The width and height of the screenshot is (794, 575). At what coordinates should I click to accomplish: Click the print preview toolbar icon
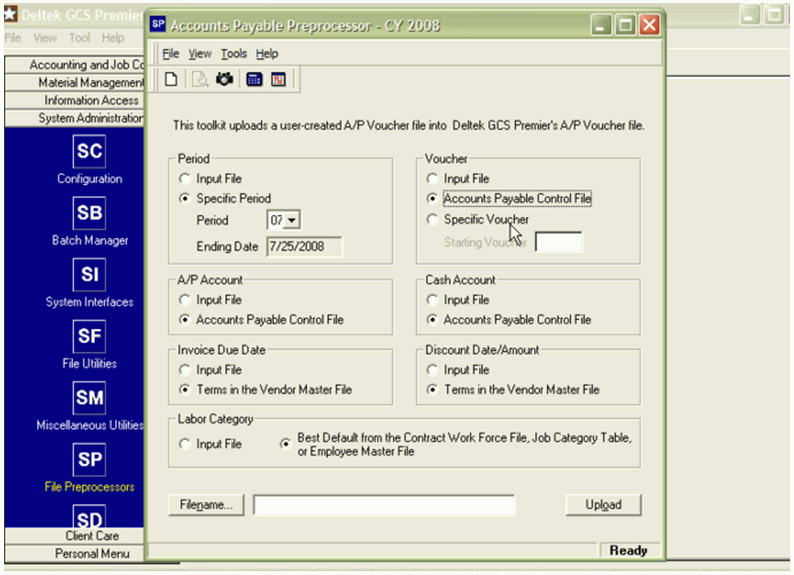[x=200, y=79]
